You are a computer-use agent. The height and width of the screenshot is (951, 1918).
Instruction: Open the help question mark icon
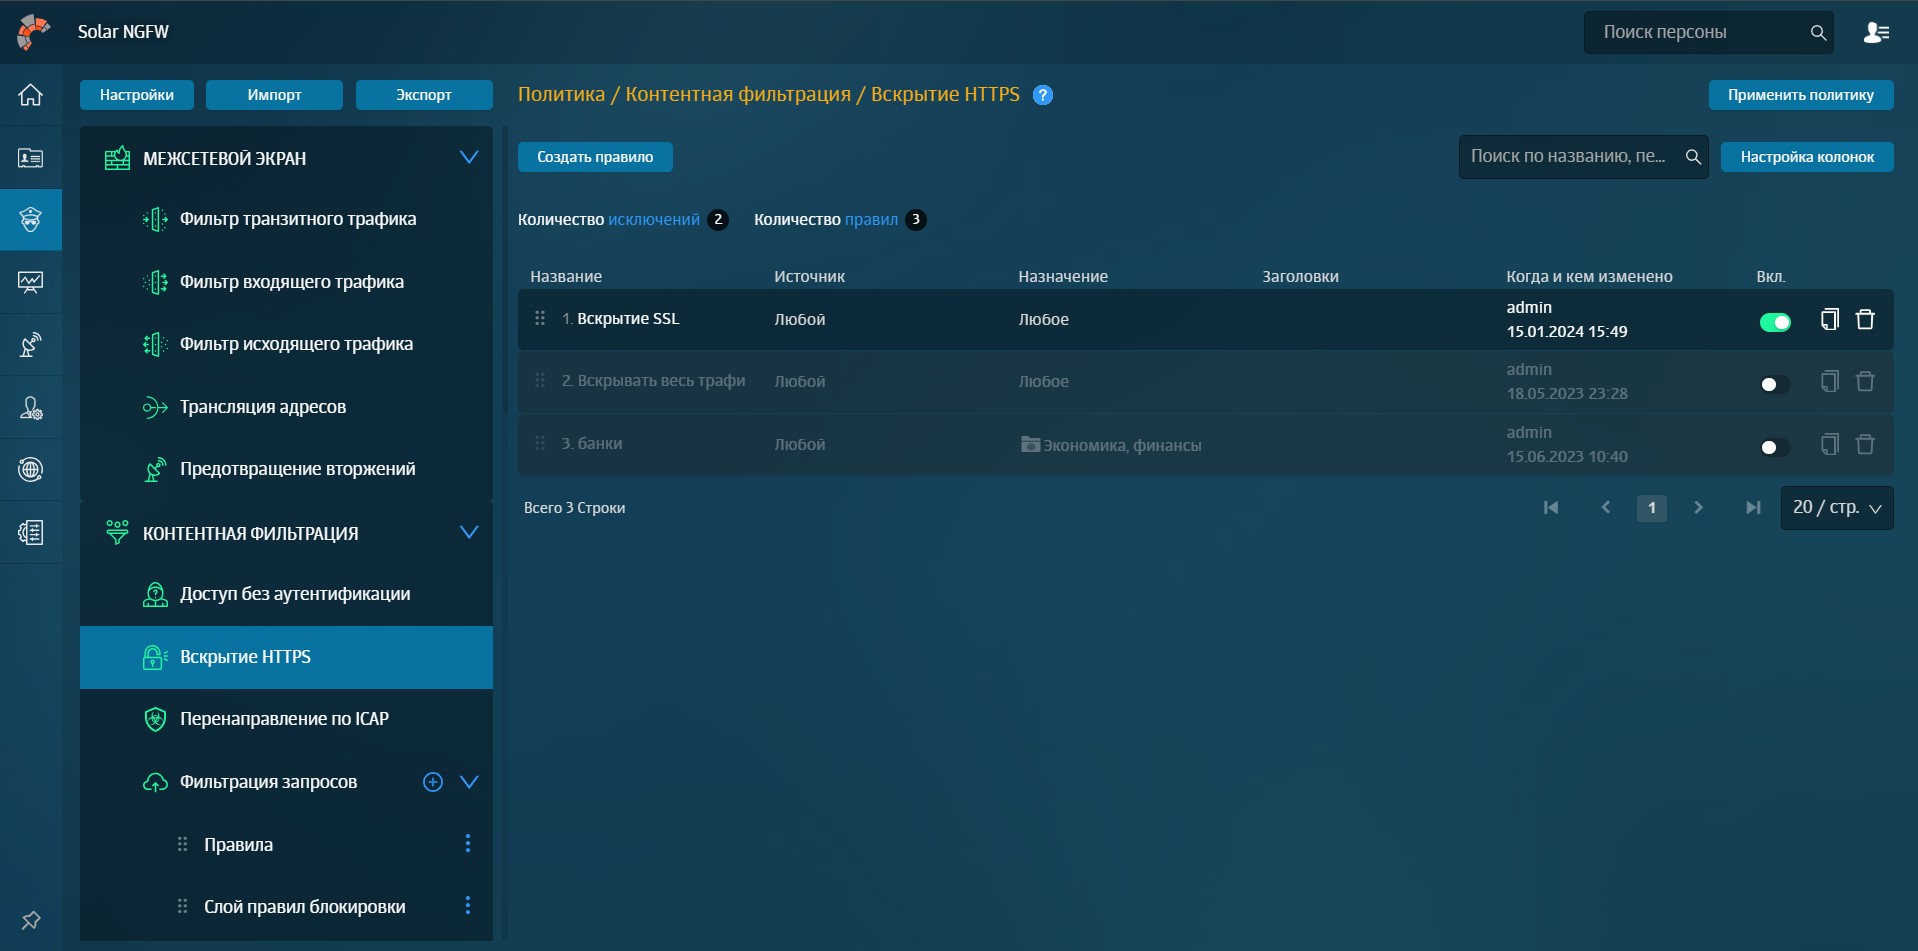(1043, 95)
